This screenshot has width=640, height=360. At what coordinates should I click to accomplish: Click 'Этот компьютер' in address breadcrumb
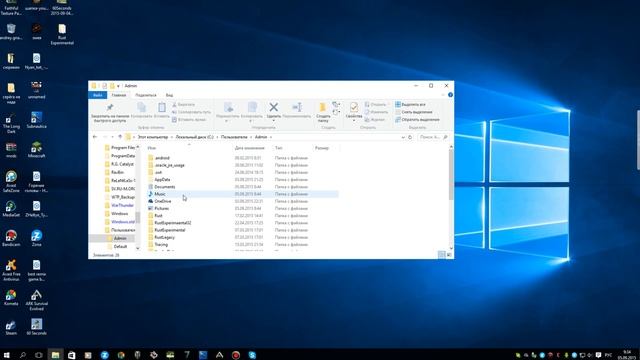pos(153,137)
